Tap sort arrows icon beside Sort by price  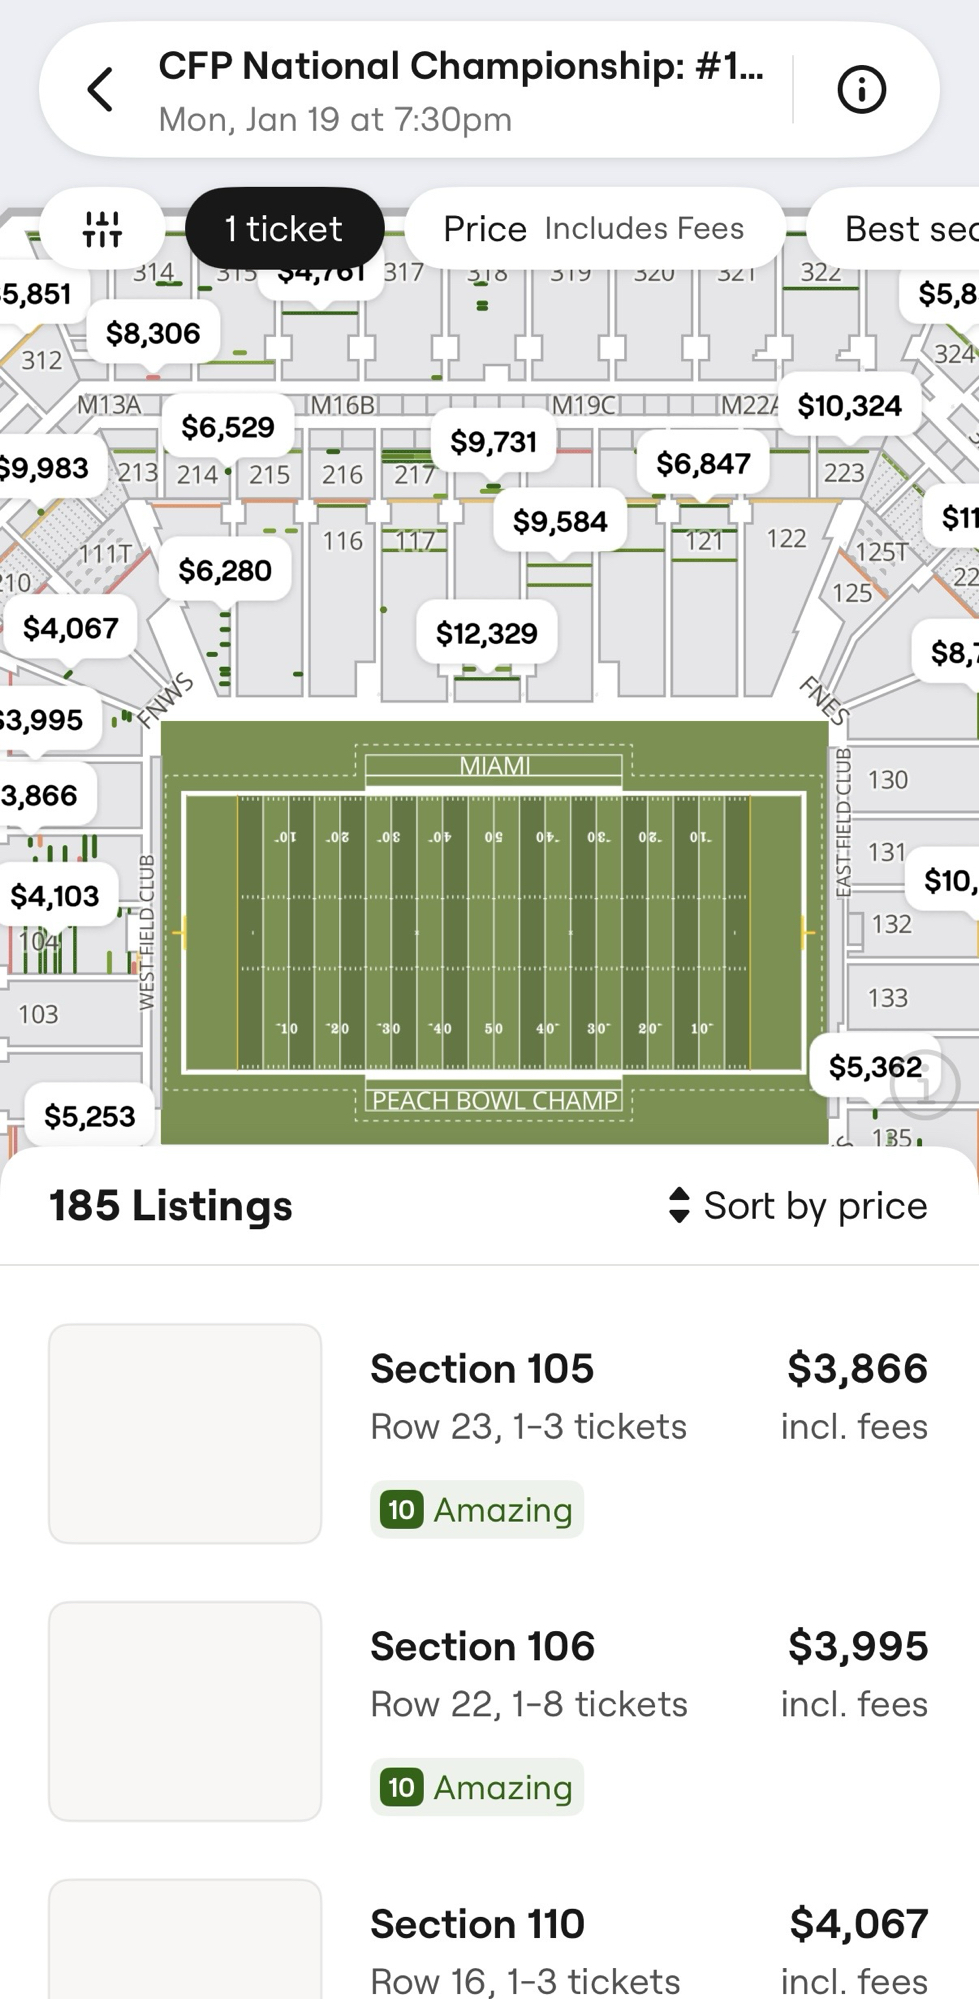click(x=679, y=1205)
